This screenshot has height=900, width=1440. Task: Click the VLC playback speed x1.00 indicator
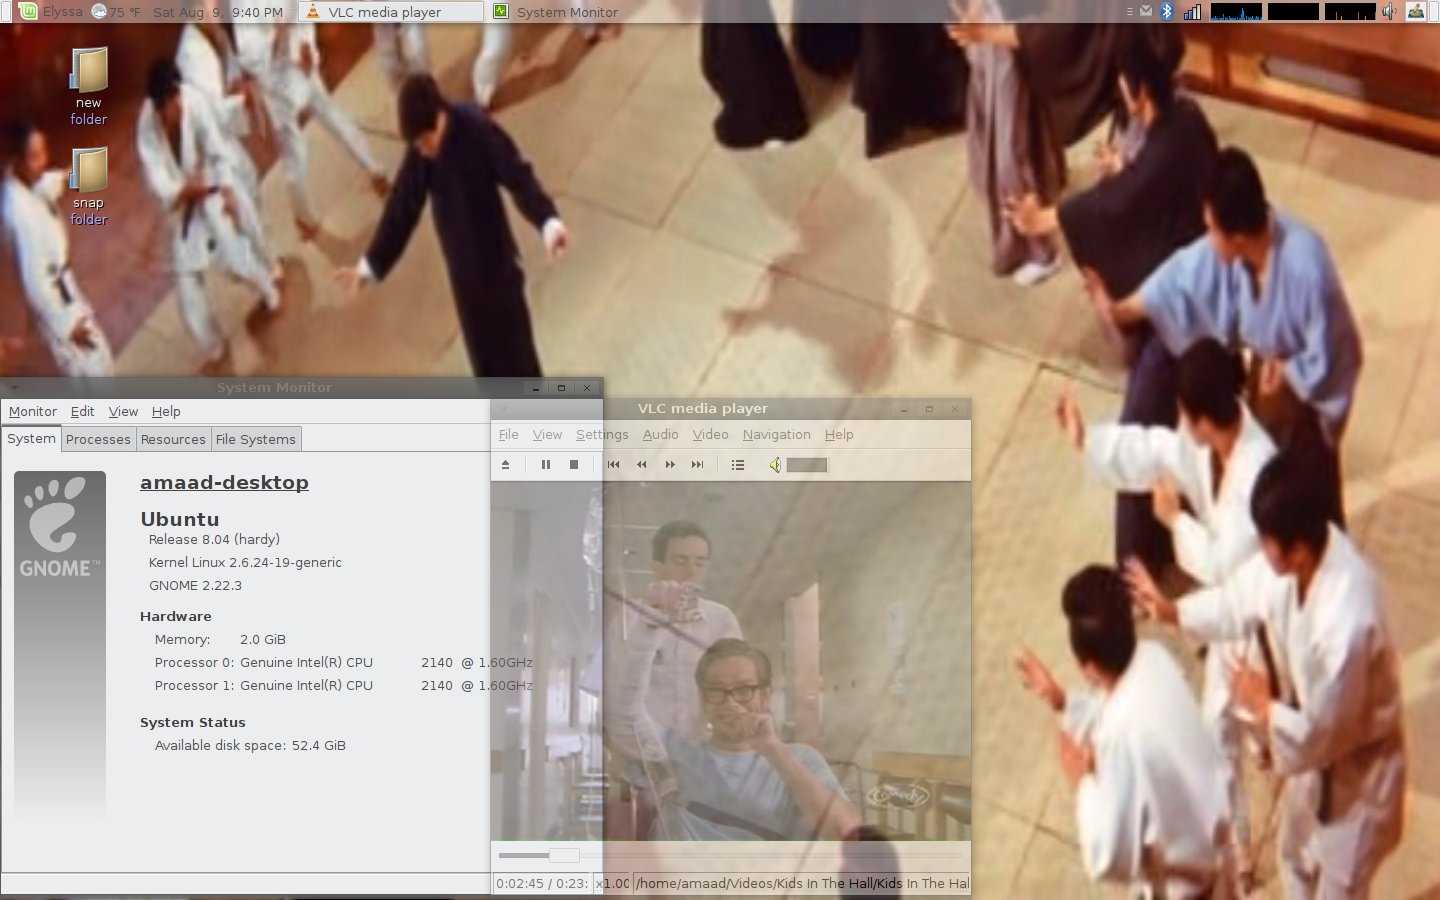pyautogui.click(x=613, y=884)
